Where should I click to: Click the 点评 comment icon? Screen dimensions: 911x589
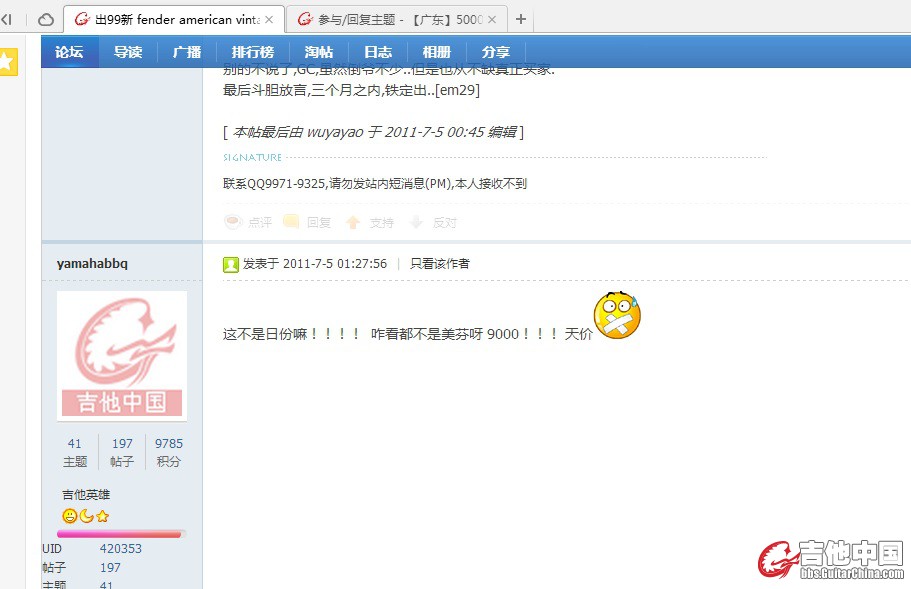[x=233, y=222]
